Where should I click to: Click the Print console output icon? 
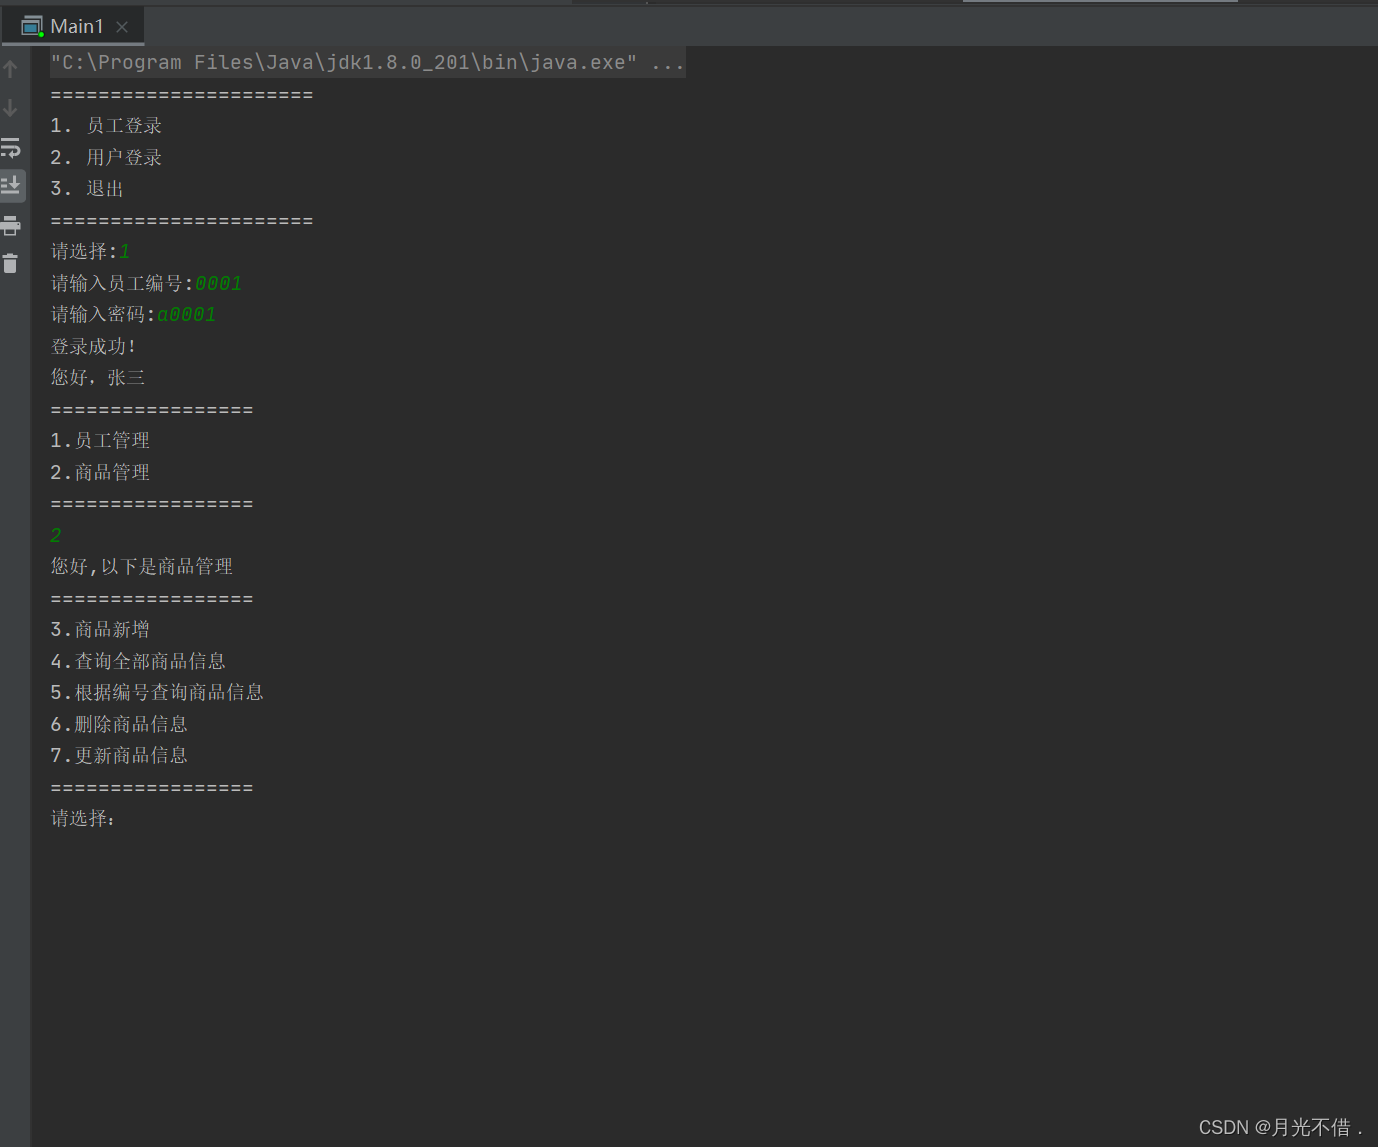[11, 225]
